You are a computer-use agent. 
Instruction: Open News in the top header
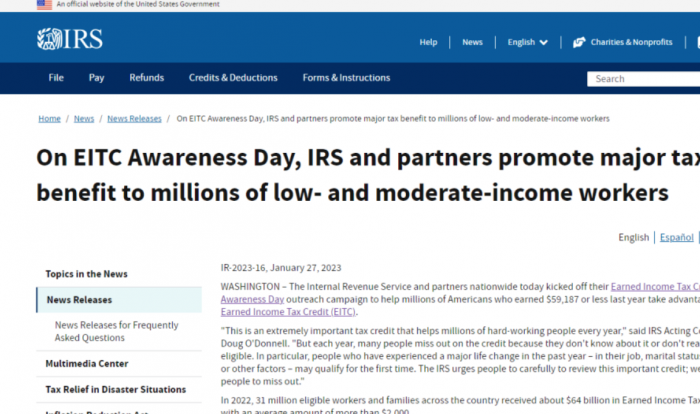click(472, 42)
